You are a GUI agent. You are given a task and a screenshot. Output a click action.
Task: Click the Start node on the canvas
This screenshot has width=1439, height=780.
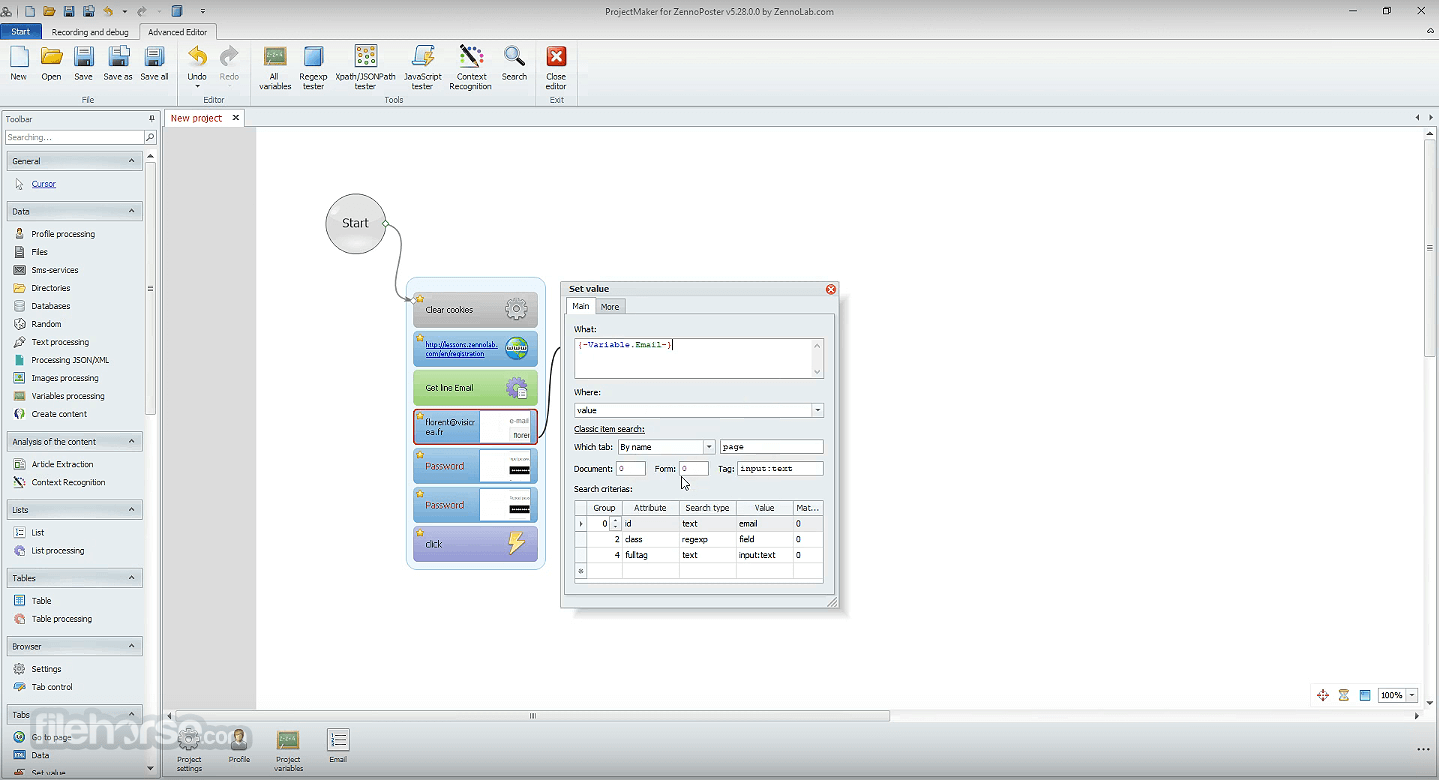[x=355, y=223]
